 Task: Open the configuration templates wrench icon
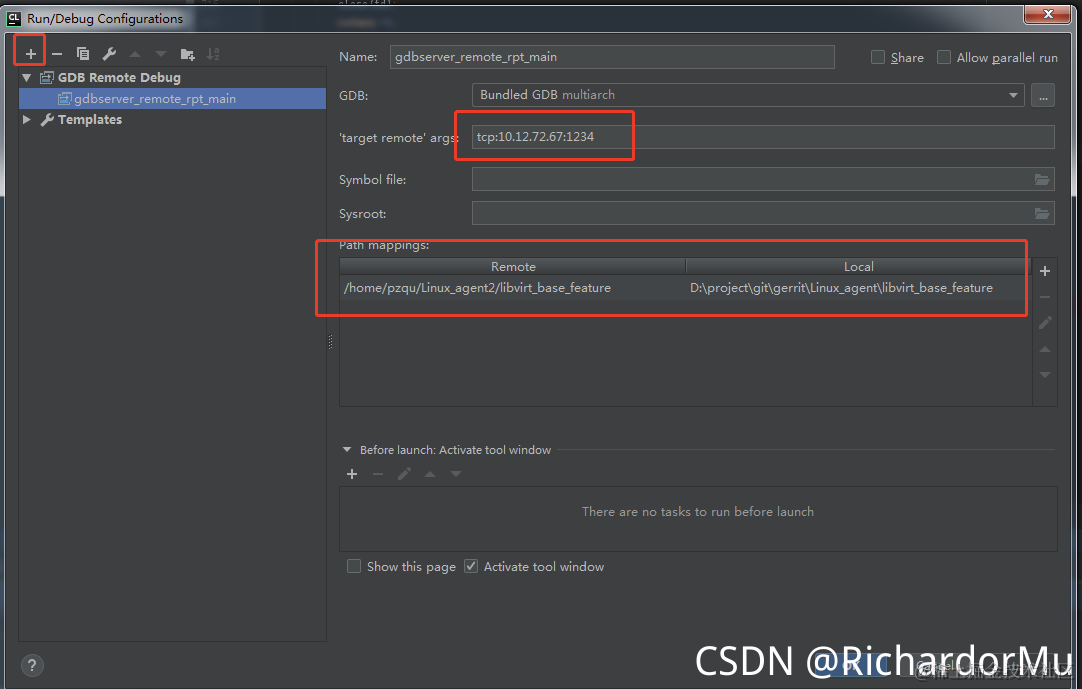click(x=109, y=53)
